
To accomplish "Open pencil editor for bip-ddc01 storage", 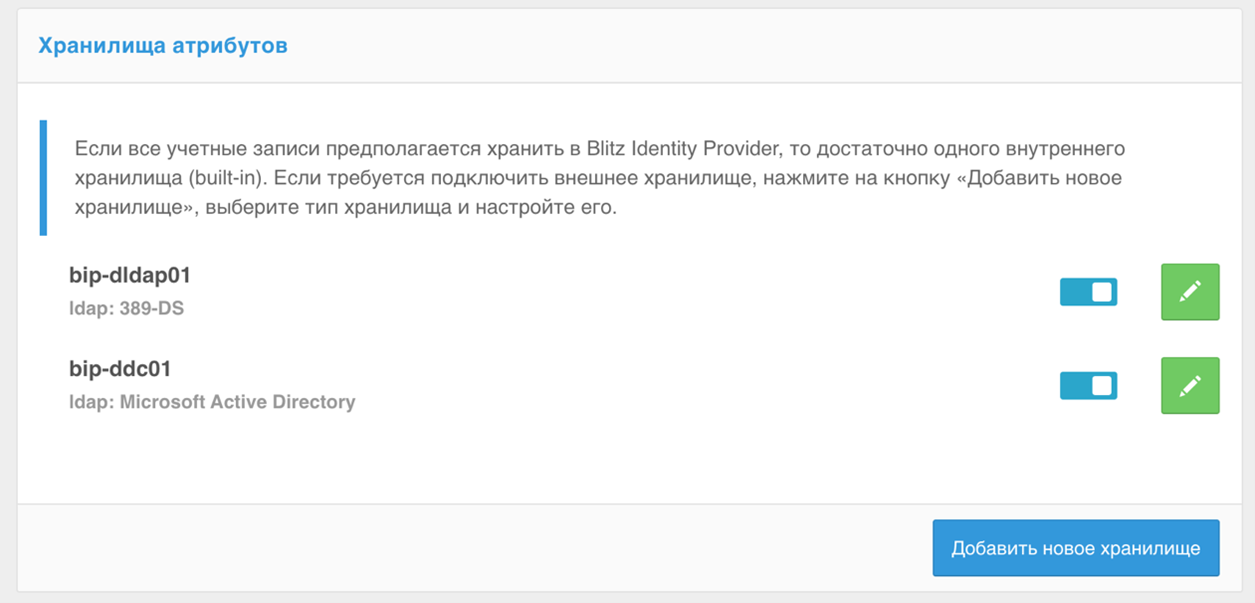I will pos(1190,385).
